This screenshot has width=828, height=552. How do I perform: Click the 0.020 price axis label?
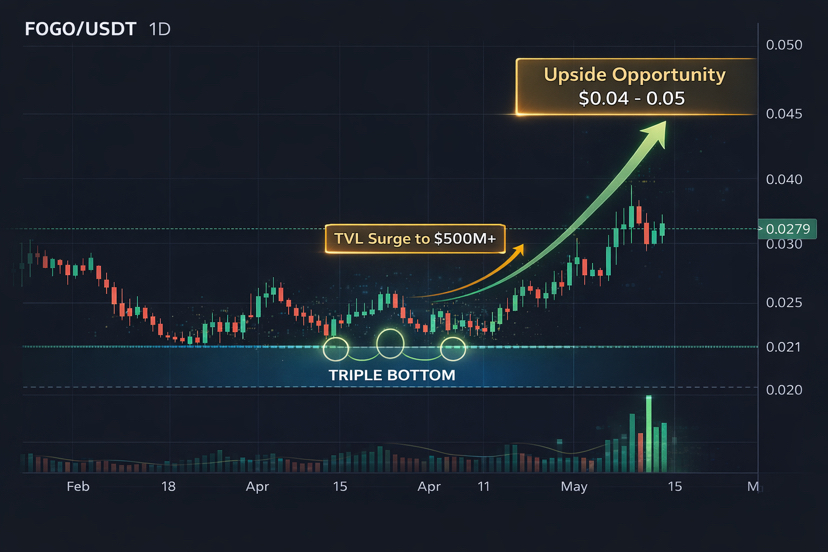point(784,390)
